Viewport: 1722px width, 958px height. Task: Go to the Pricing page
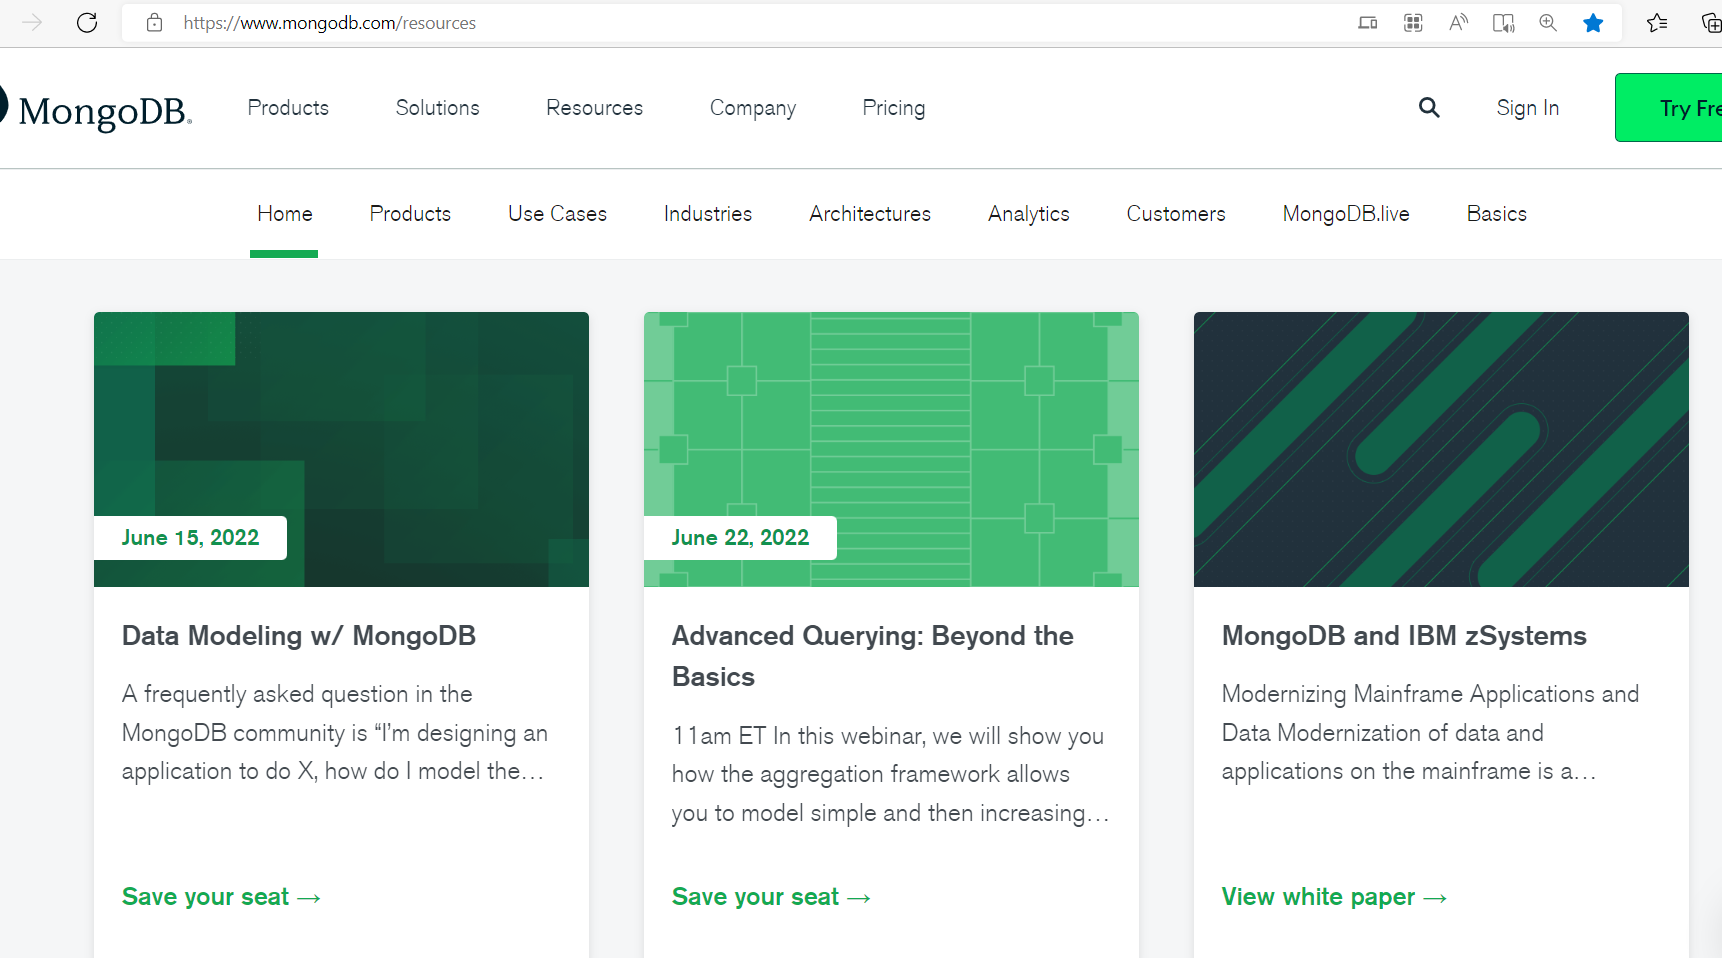(894, 108)
